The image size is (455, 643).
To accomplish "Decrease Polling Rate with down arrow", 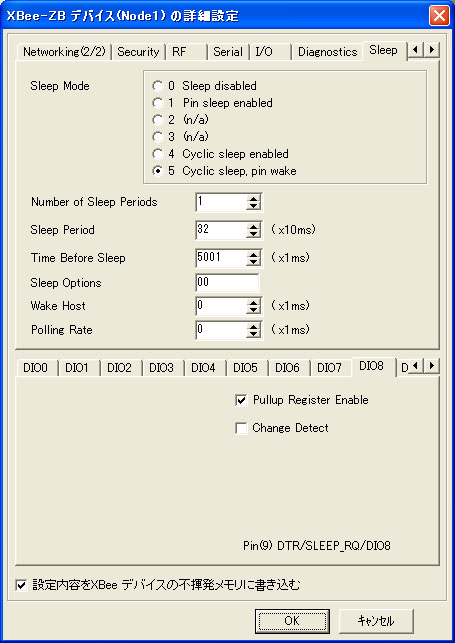I will [254, 334].
